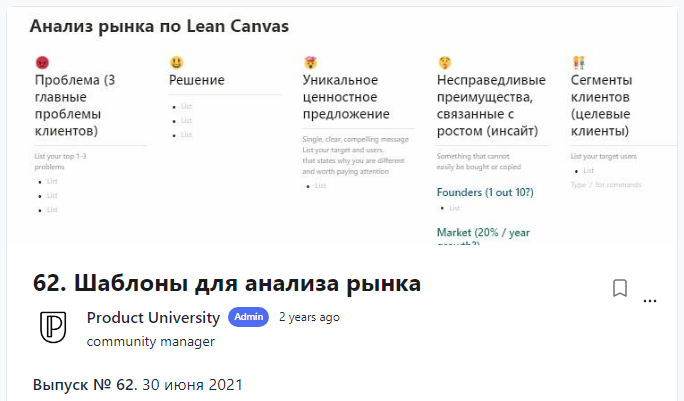Click the "Выпуск № 62" issue text

pyautogui.click(x=85, y=384)
